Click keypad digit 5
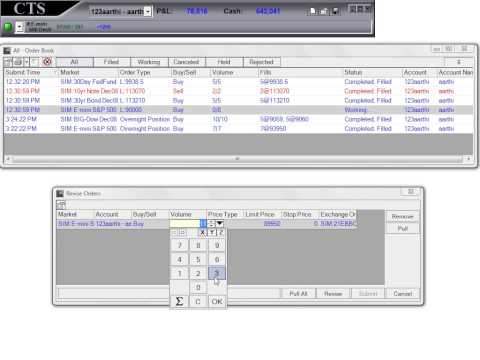 pyautogui.click(x=198, y=260)
